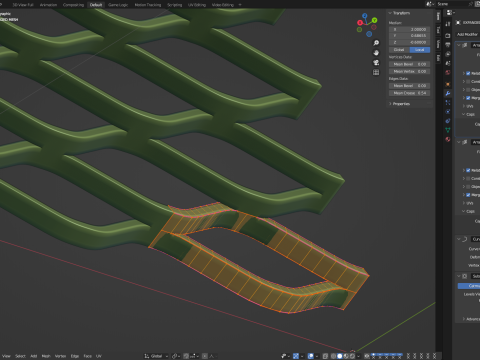The height and width of the screenshot is (360, 480).
Task: Open the Edge menu in viewport header
Action: [75, 356]
